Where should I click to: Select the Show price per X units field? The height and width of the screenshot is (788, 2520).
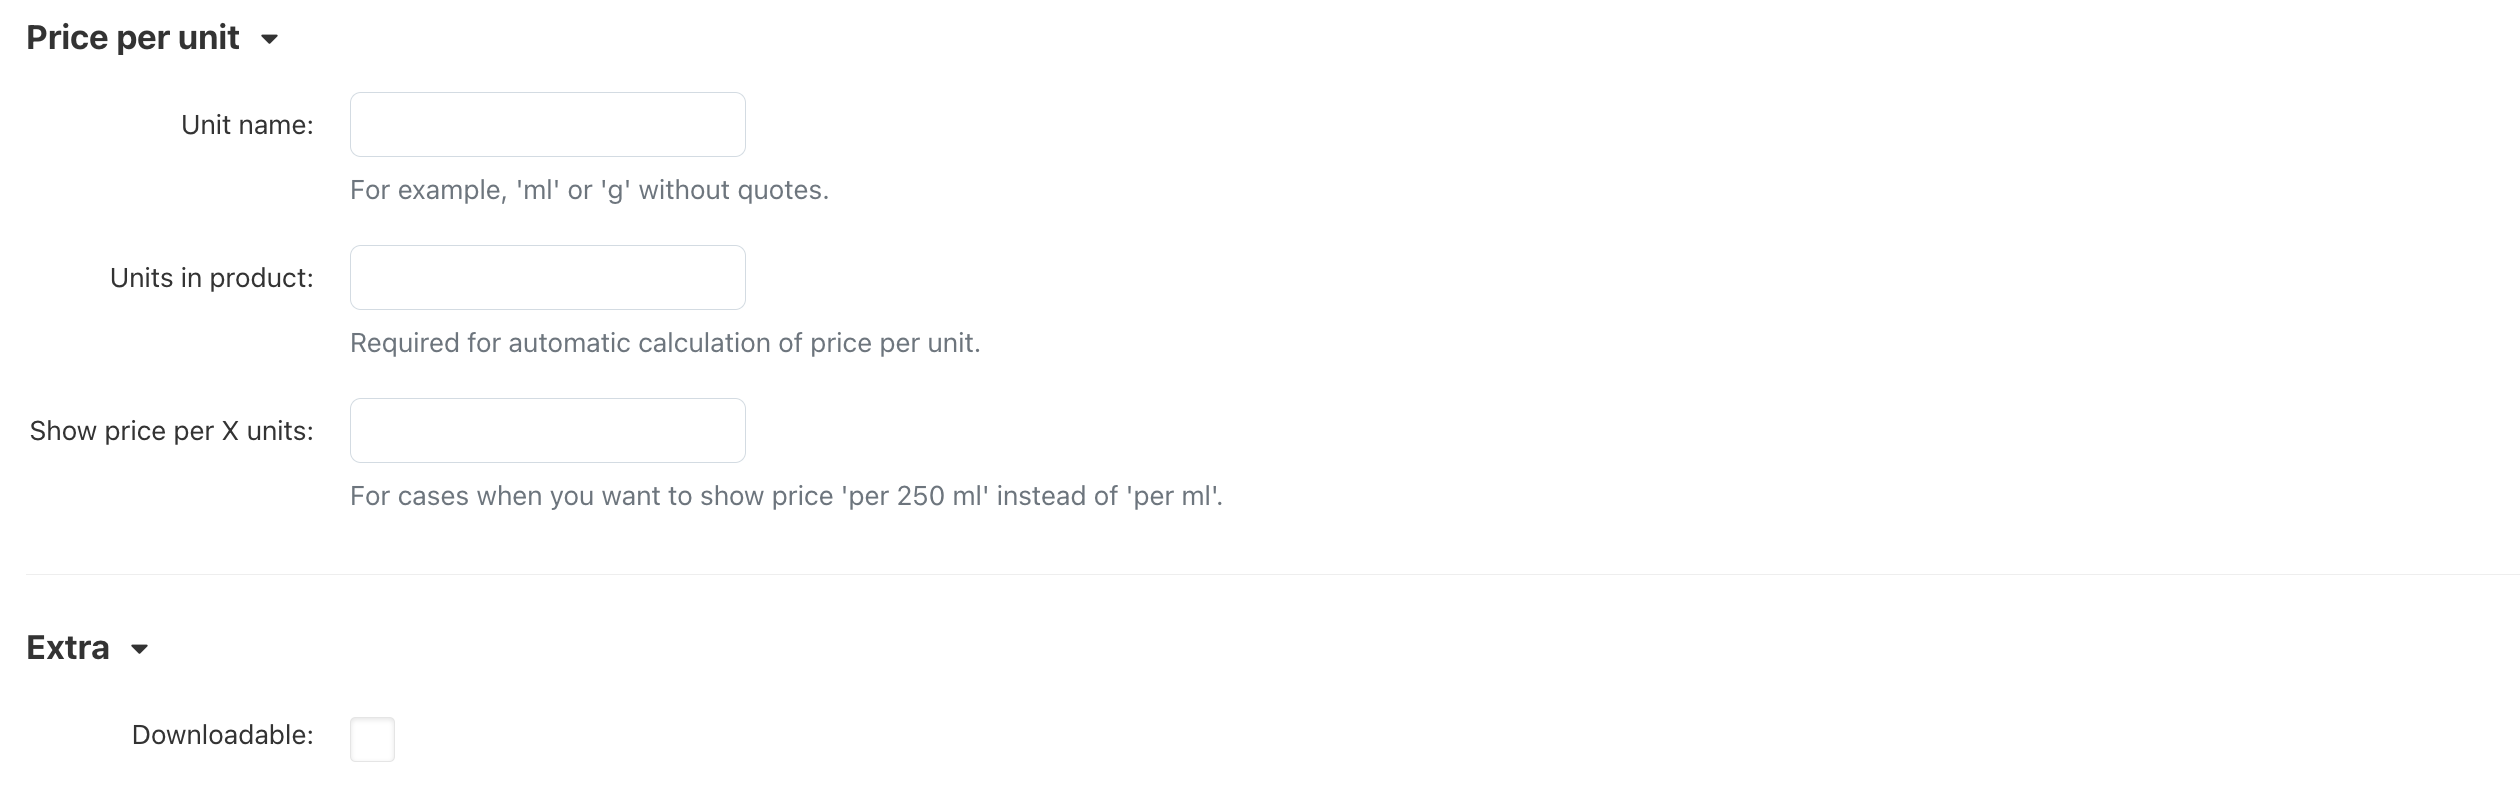pos(547,431)
